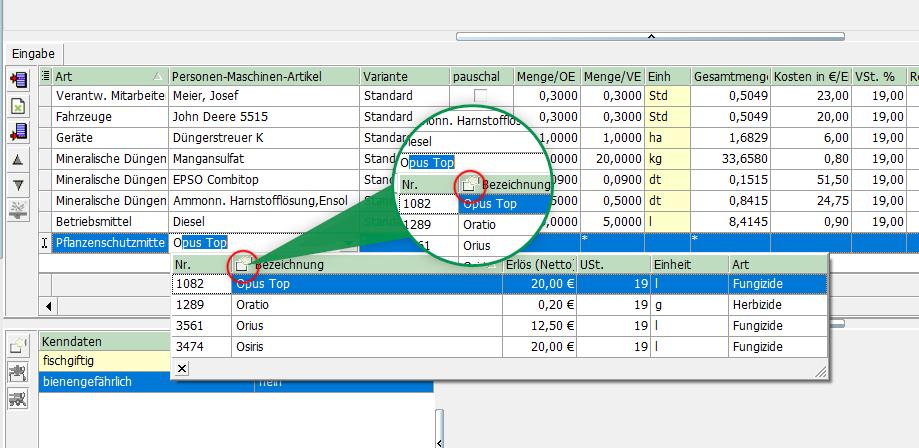Image resolution: width=919 pixels, height=448 pixels.
Task: Click the green X delete row icon
Action: (18, 106)
